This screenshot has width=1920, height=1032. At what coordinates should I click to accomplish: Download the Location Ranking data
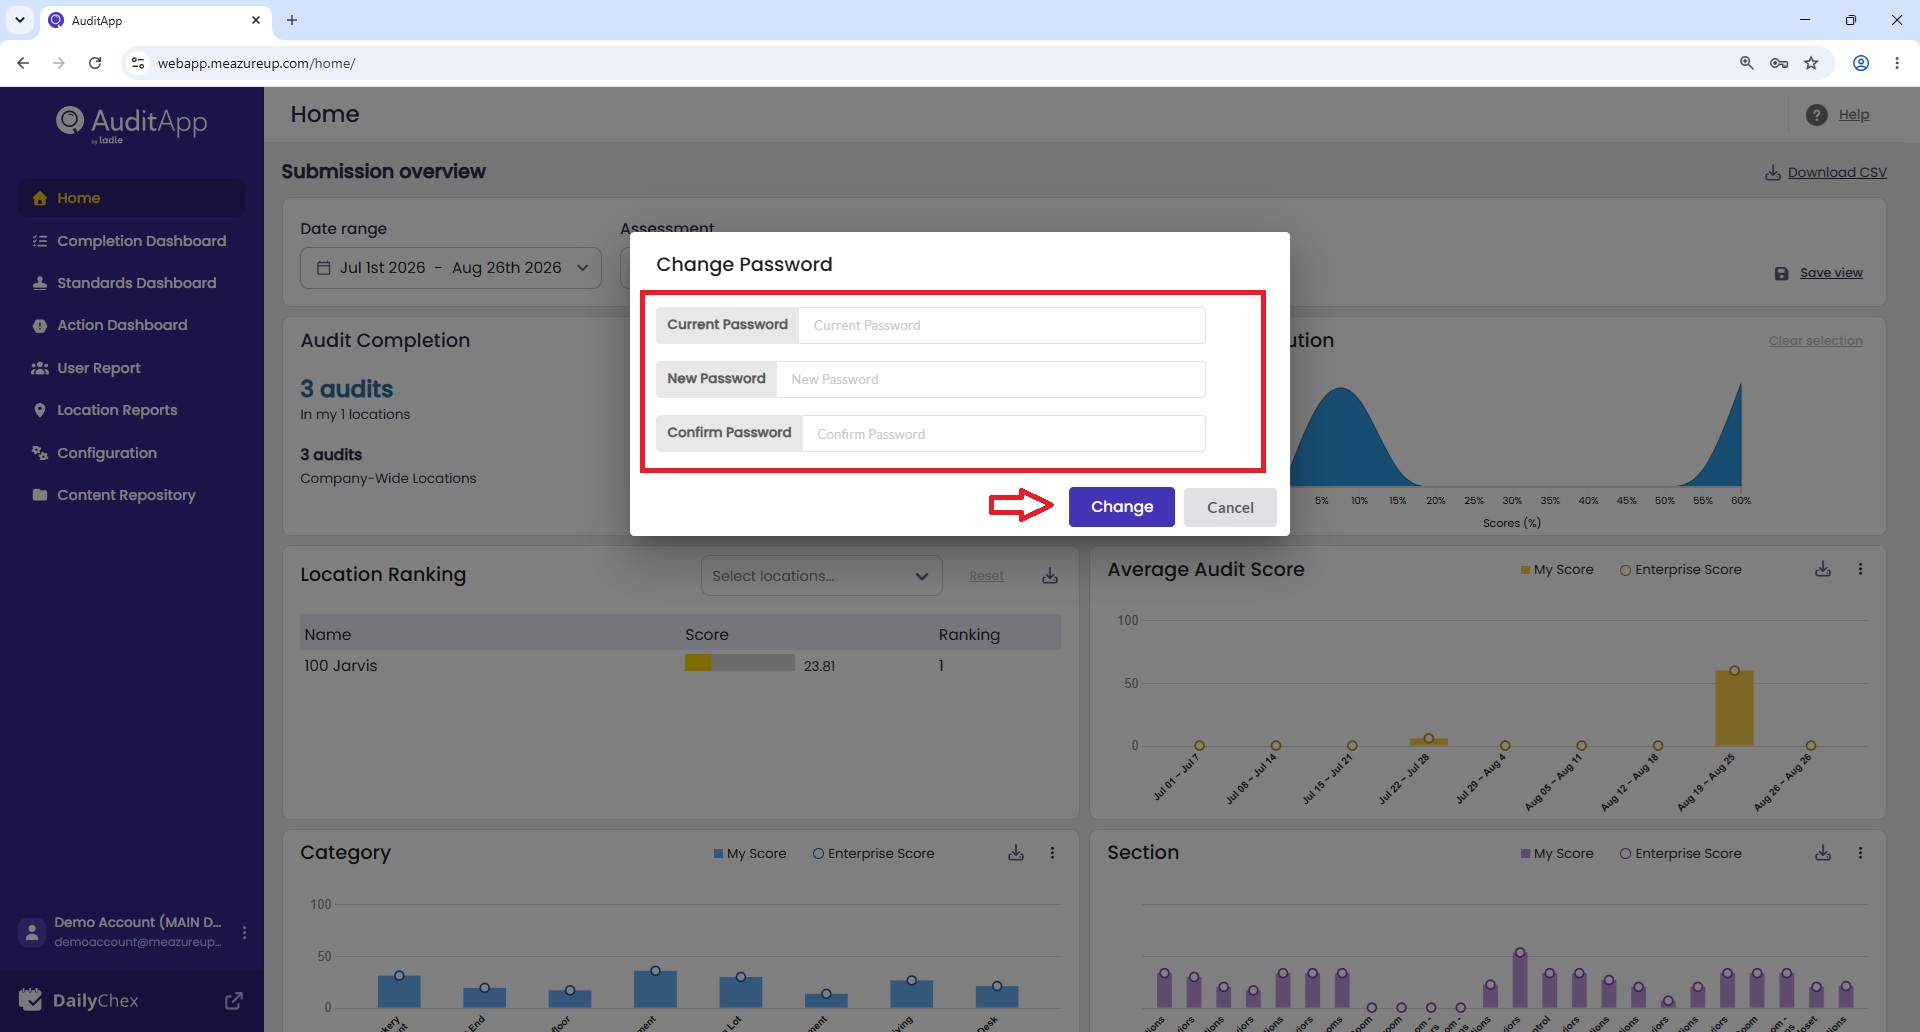tap(1050, 576)
